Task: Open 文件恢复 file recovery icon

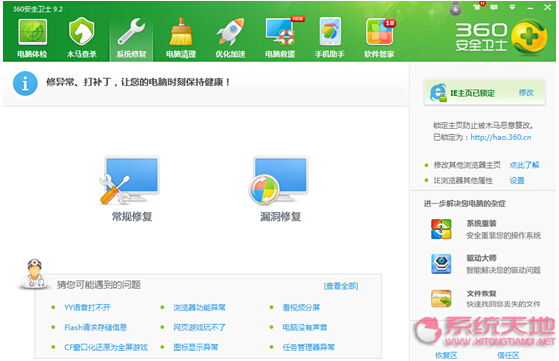Action: point(441,298)
